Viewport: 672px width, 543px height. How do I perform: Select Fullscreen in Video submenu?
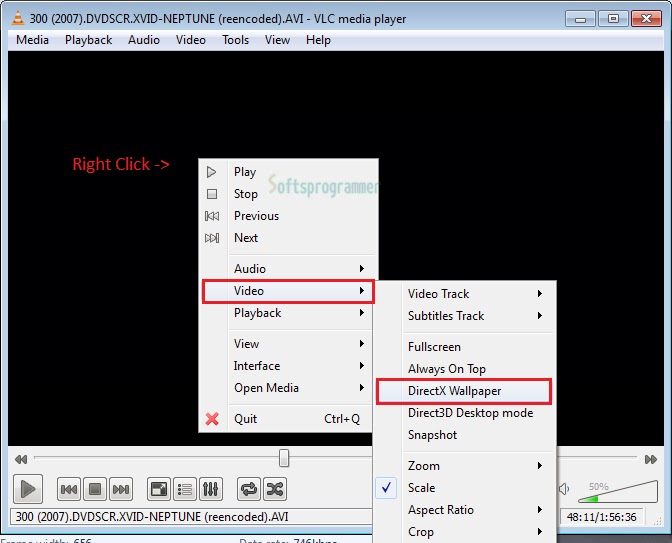tap(466, 347)
